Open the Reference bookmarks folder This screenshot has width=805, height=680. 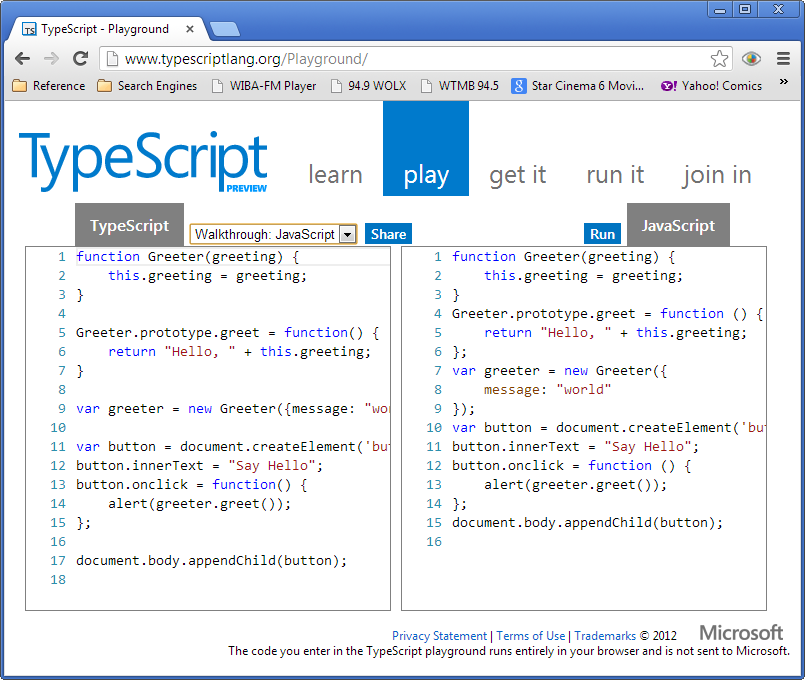pos(48,86)
